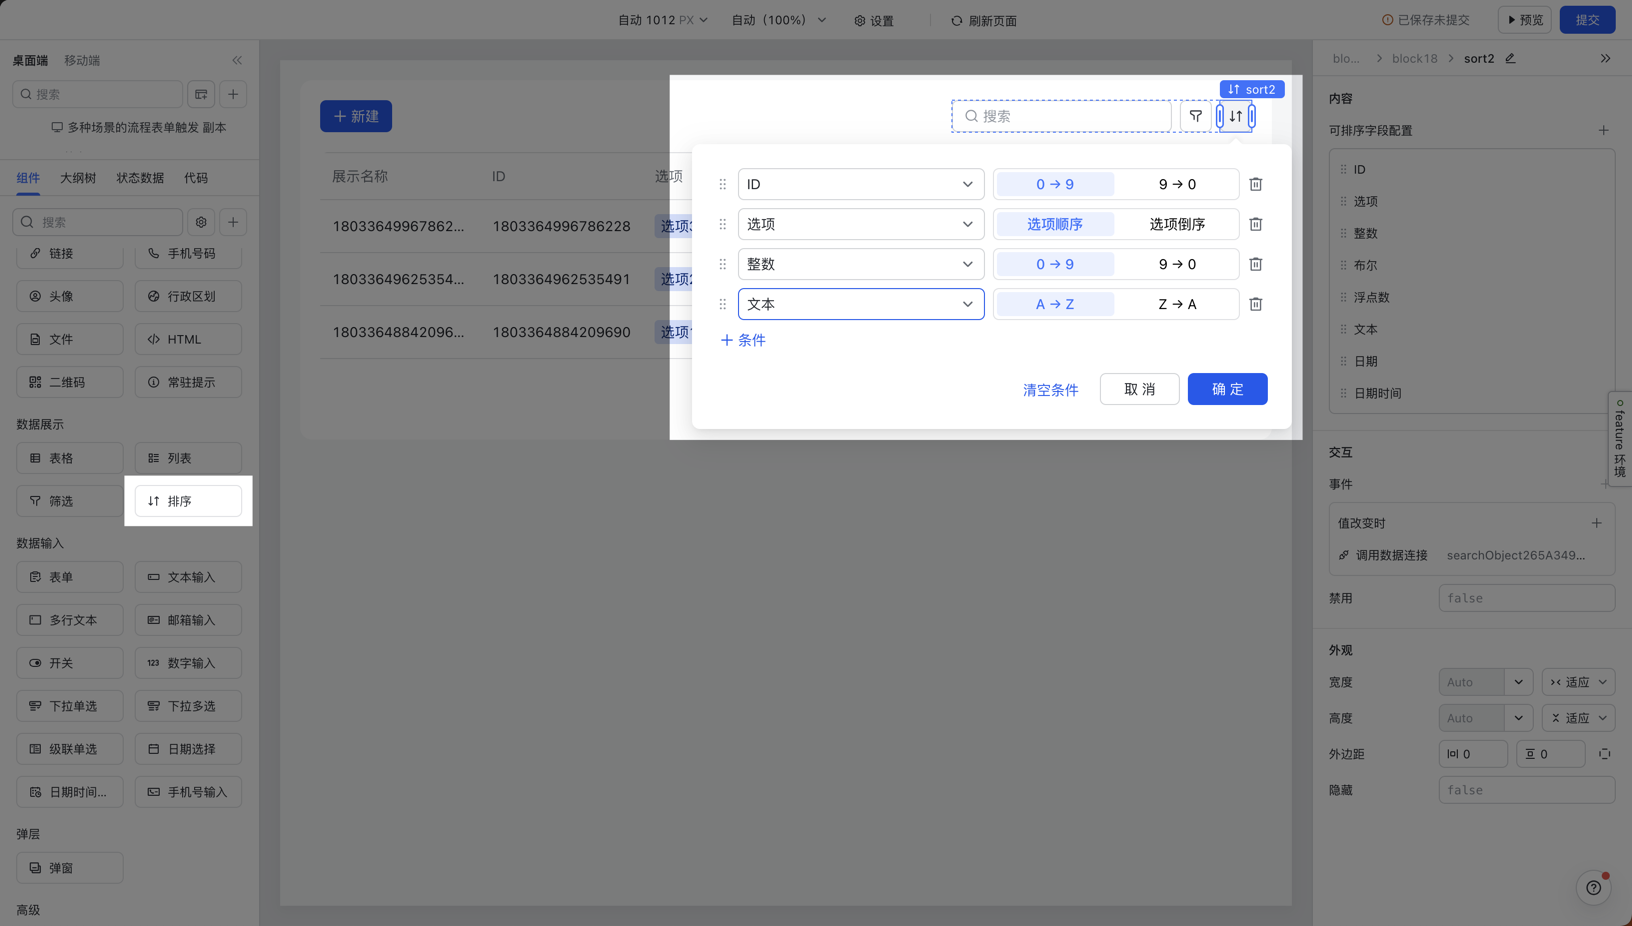Image resolution: width=1632 pixels, height=926 pixels.
Task: Add action to 值改变时 event
Action: [1596, 523]
